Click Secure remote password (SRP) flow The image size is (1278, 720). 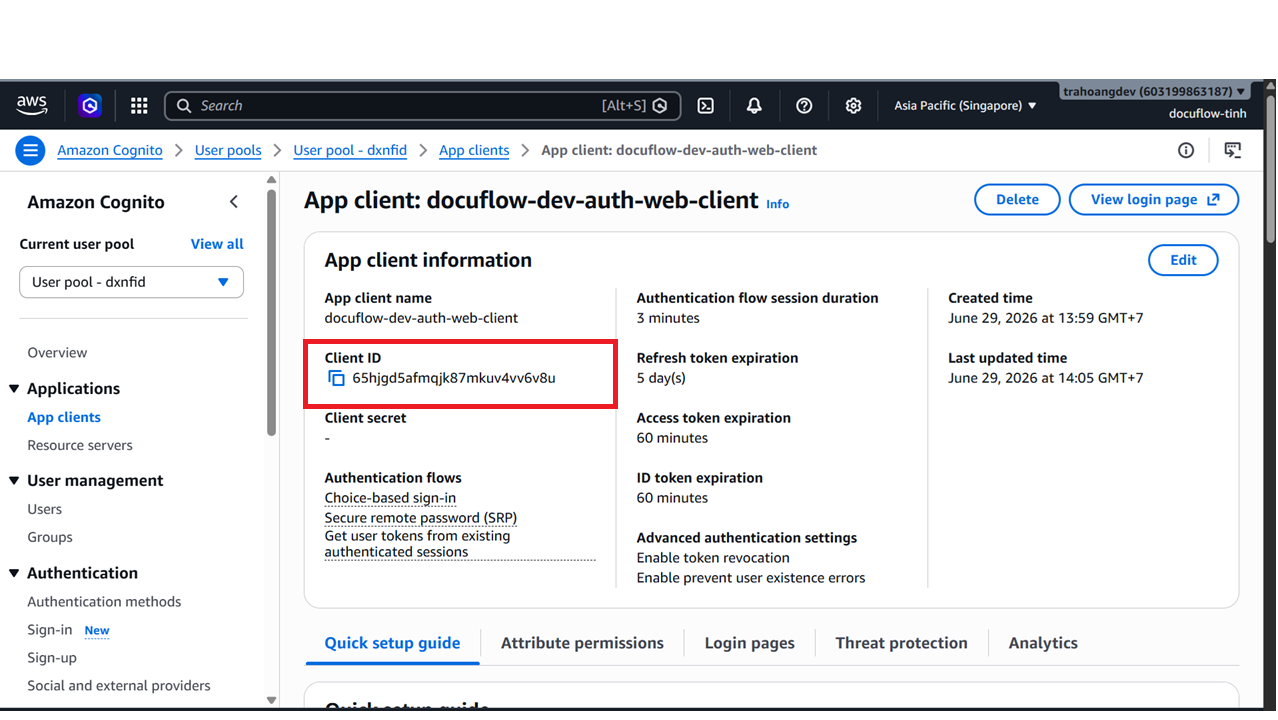(x=421, y=518)
